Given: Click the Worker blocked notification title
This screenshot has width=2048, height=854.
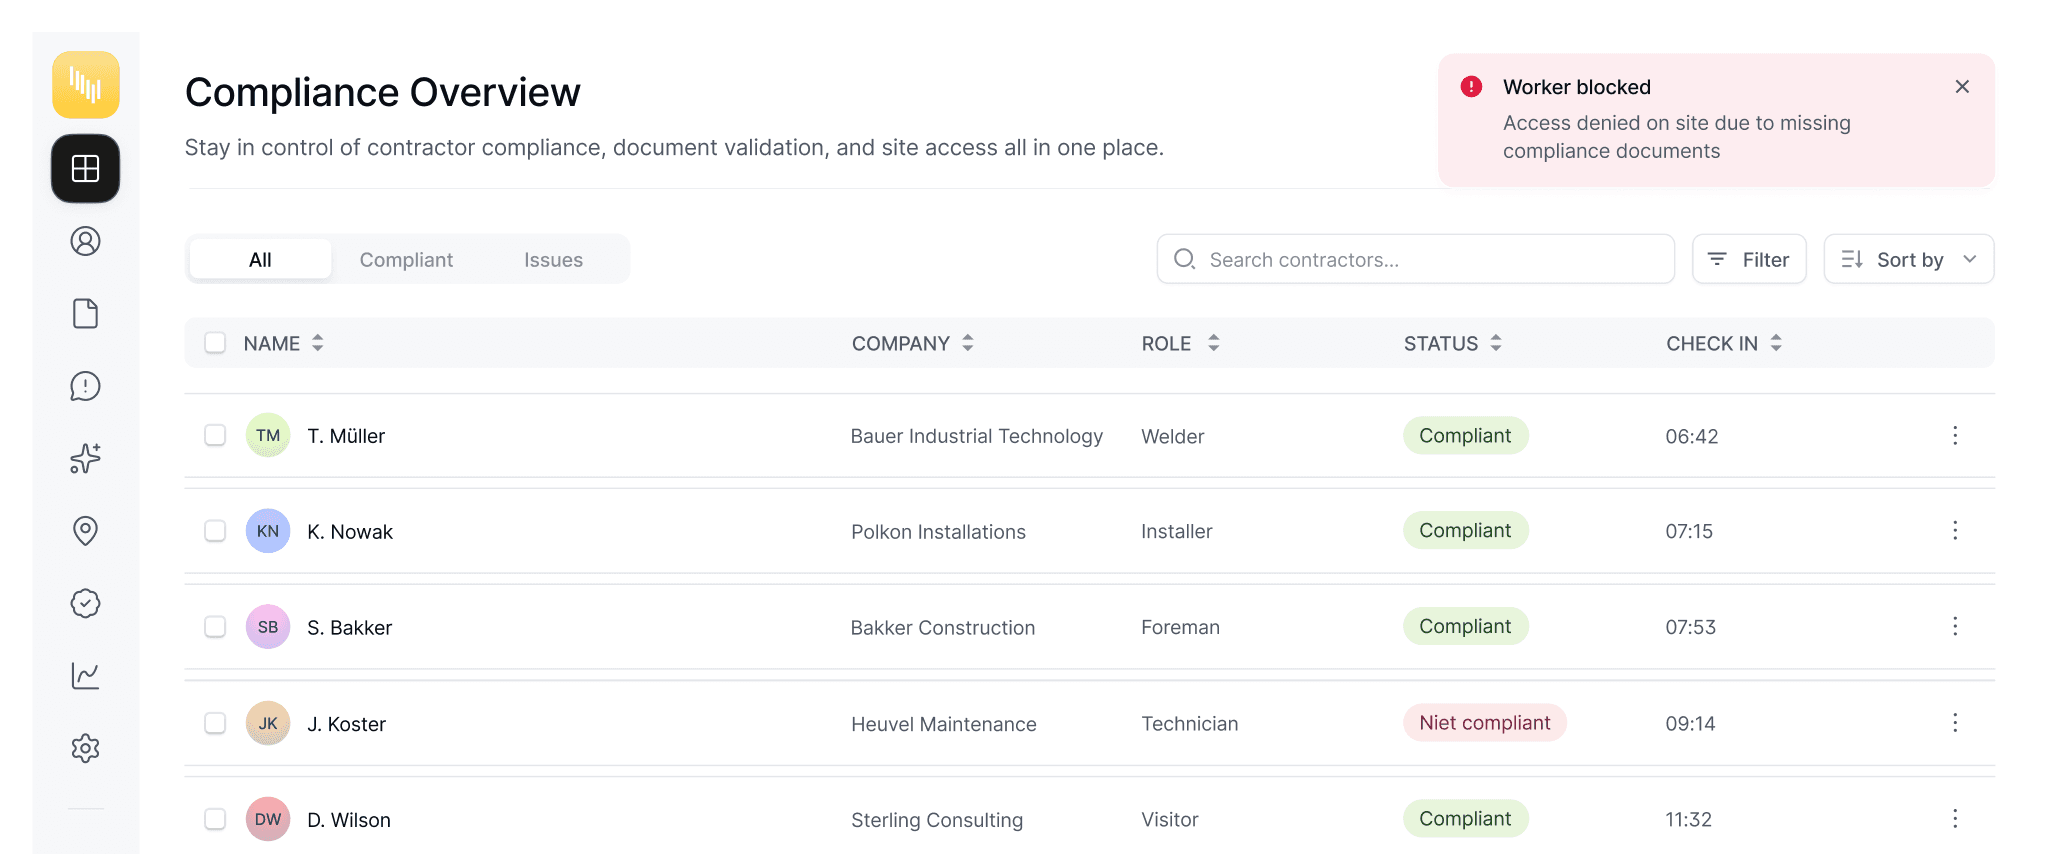Looking at the screenshot, I should click(x=1577, y=87).
